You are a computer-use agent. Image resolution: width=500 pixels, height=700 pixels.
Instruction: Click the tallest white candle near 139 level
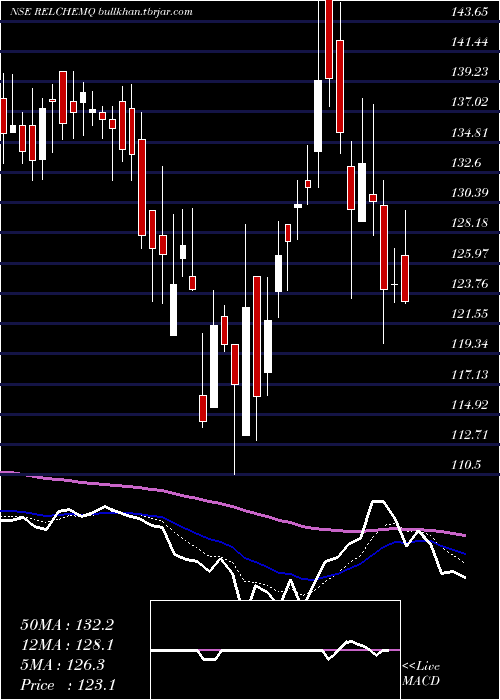point(318,116)
